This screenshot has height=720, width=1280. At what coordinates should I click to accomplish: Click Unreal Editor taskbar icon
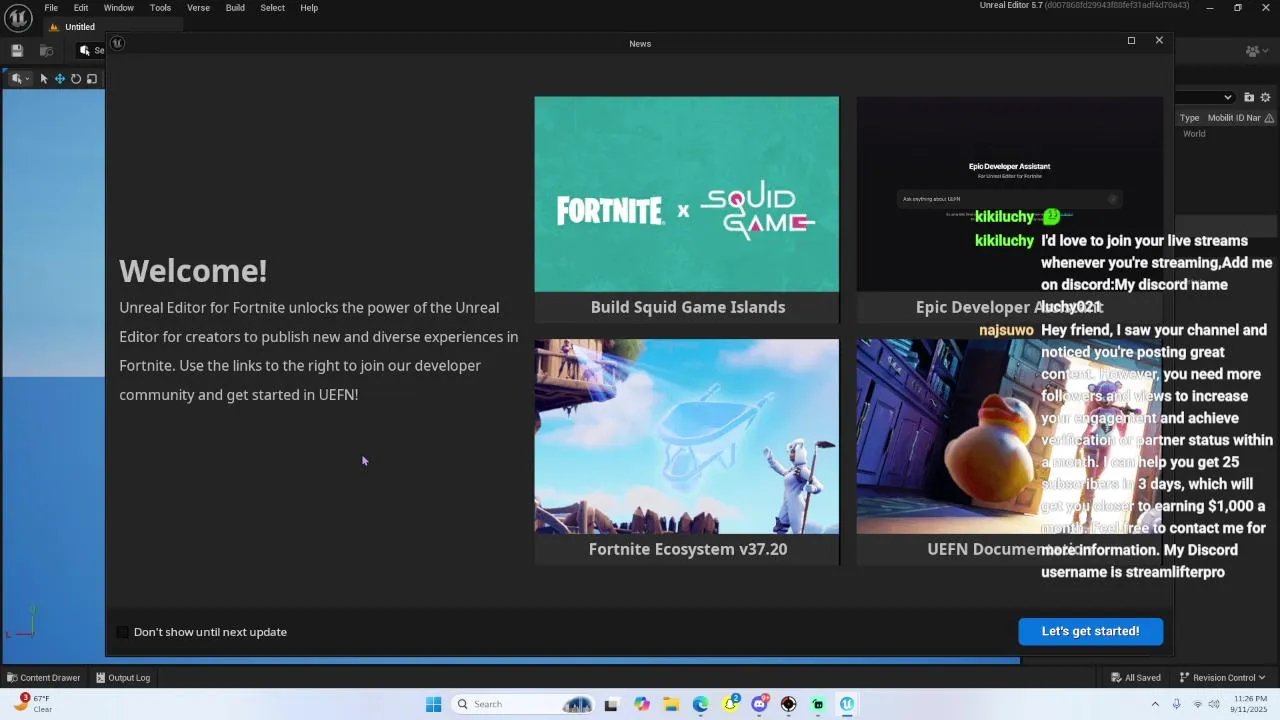tap(847, 704)
